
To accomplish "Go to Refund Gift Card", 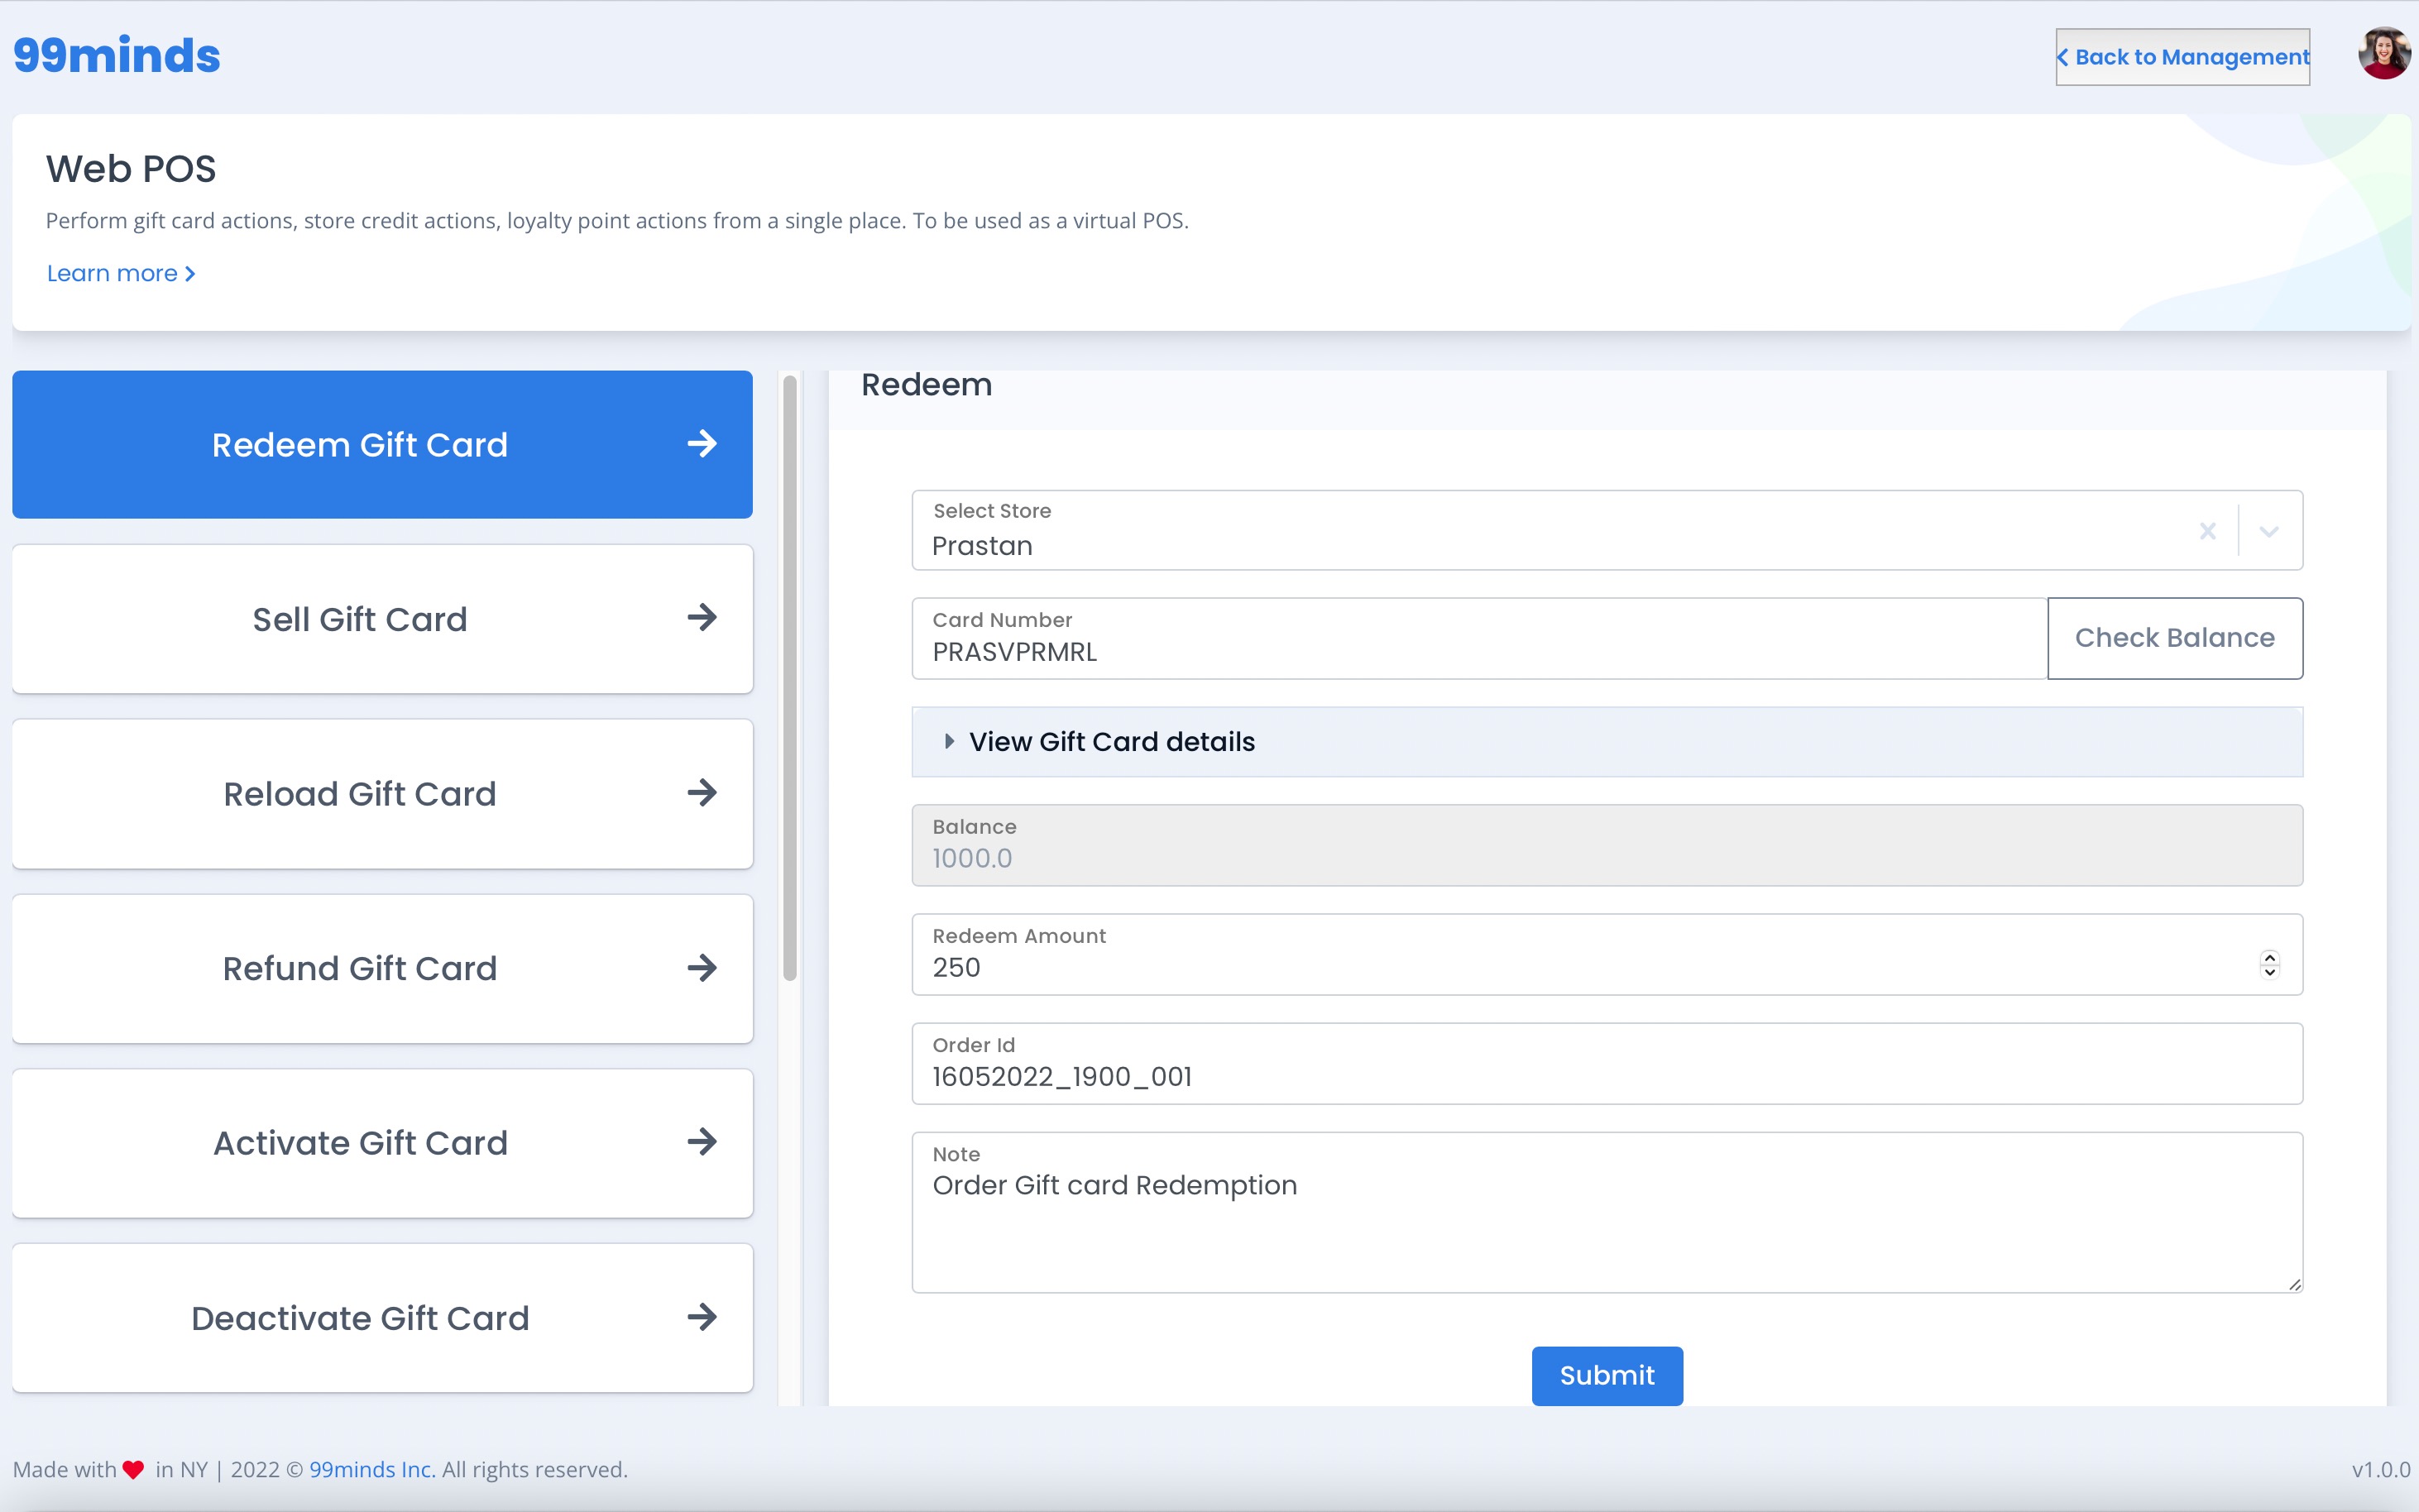I will pyautogui.click(x=382, y=968).
